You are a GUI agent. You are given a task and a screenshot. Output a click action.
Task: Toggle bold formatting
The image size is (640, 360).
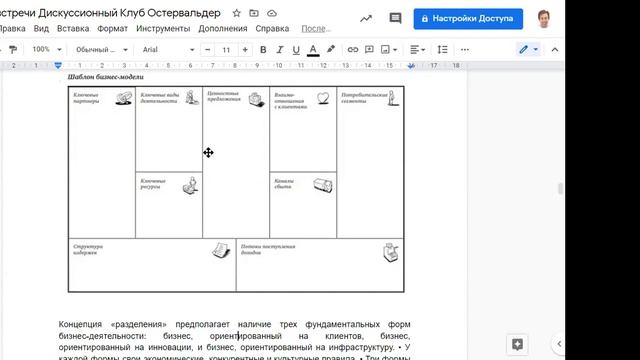click(263, 50)
